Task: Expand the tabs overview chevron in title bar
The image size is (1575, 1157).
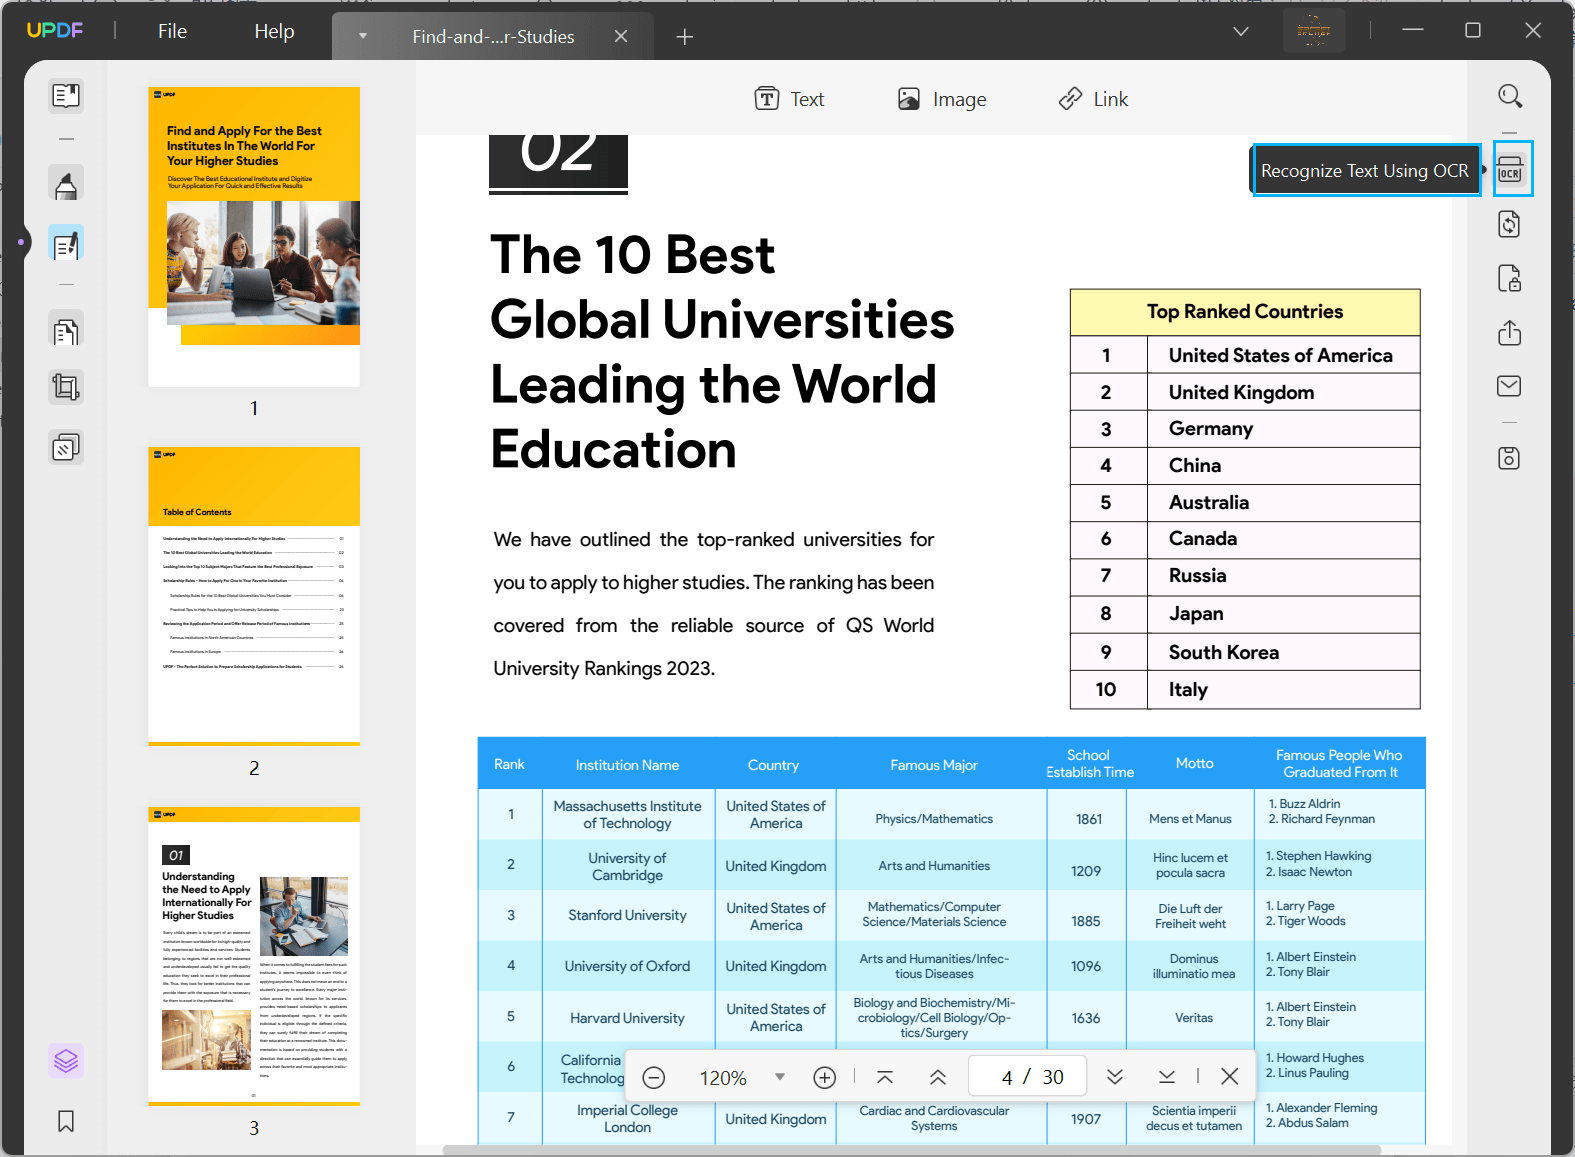Action: click(x=1241, y=31)
